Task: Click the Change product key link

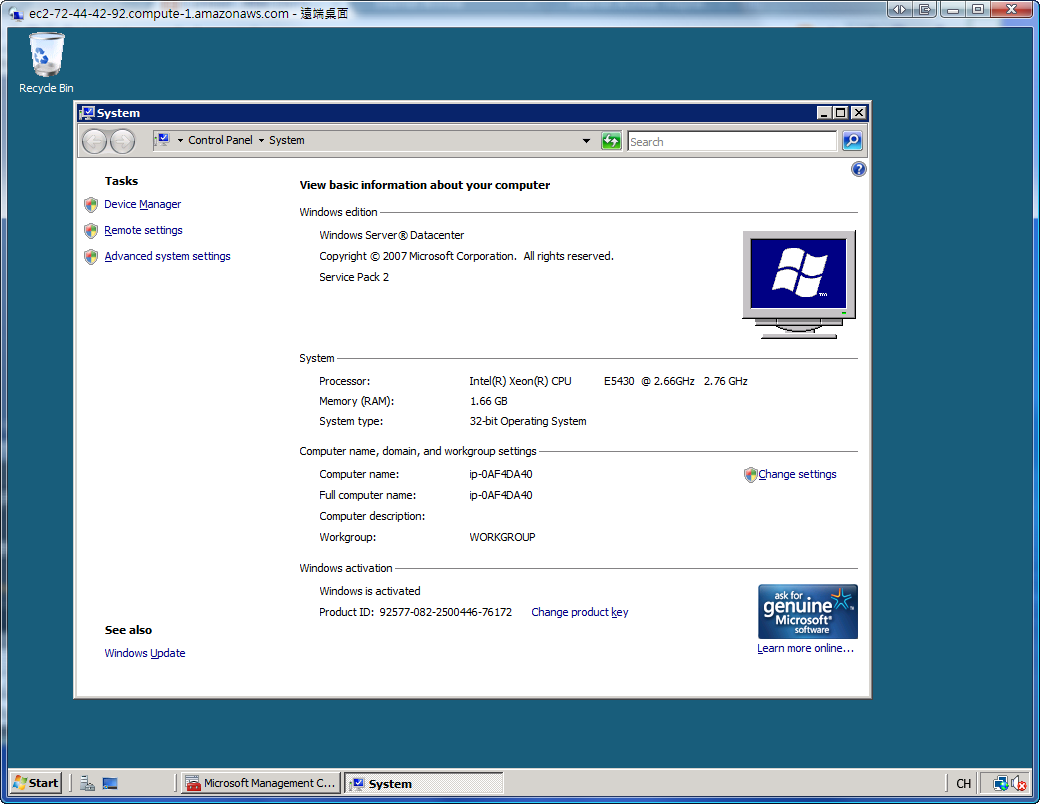Action: 580,612
